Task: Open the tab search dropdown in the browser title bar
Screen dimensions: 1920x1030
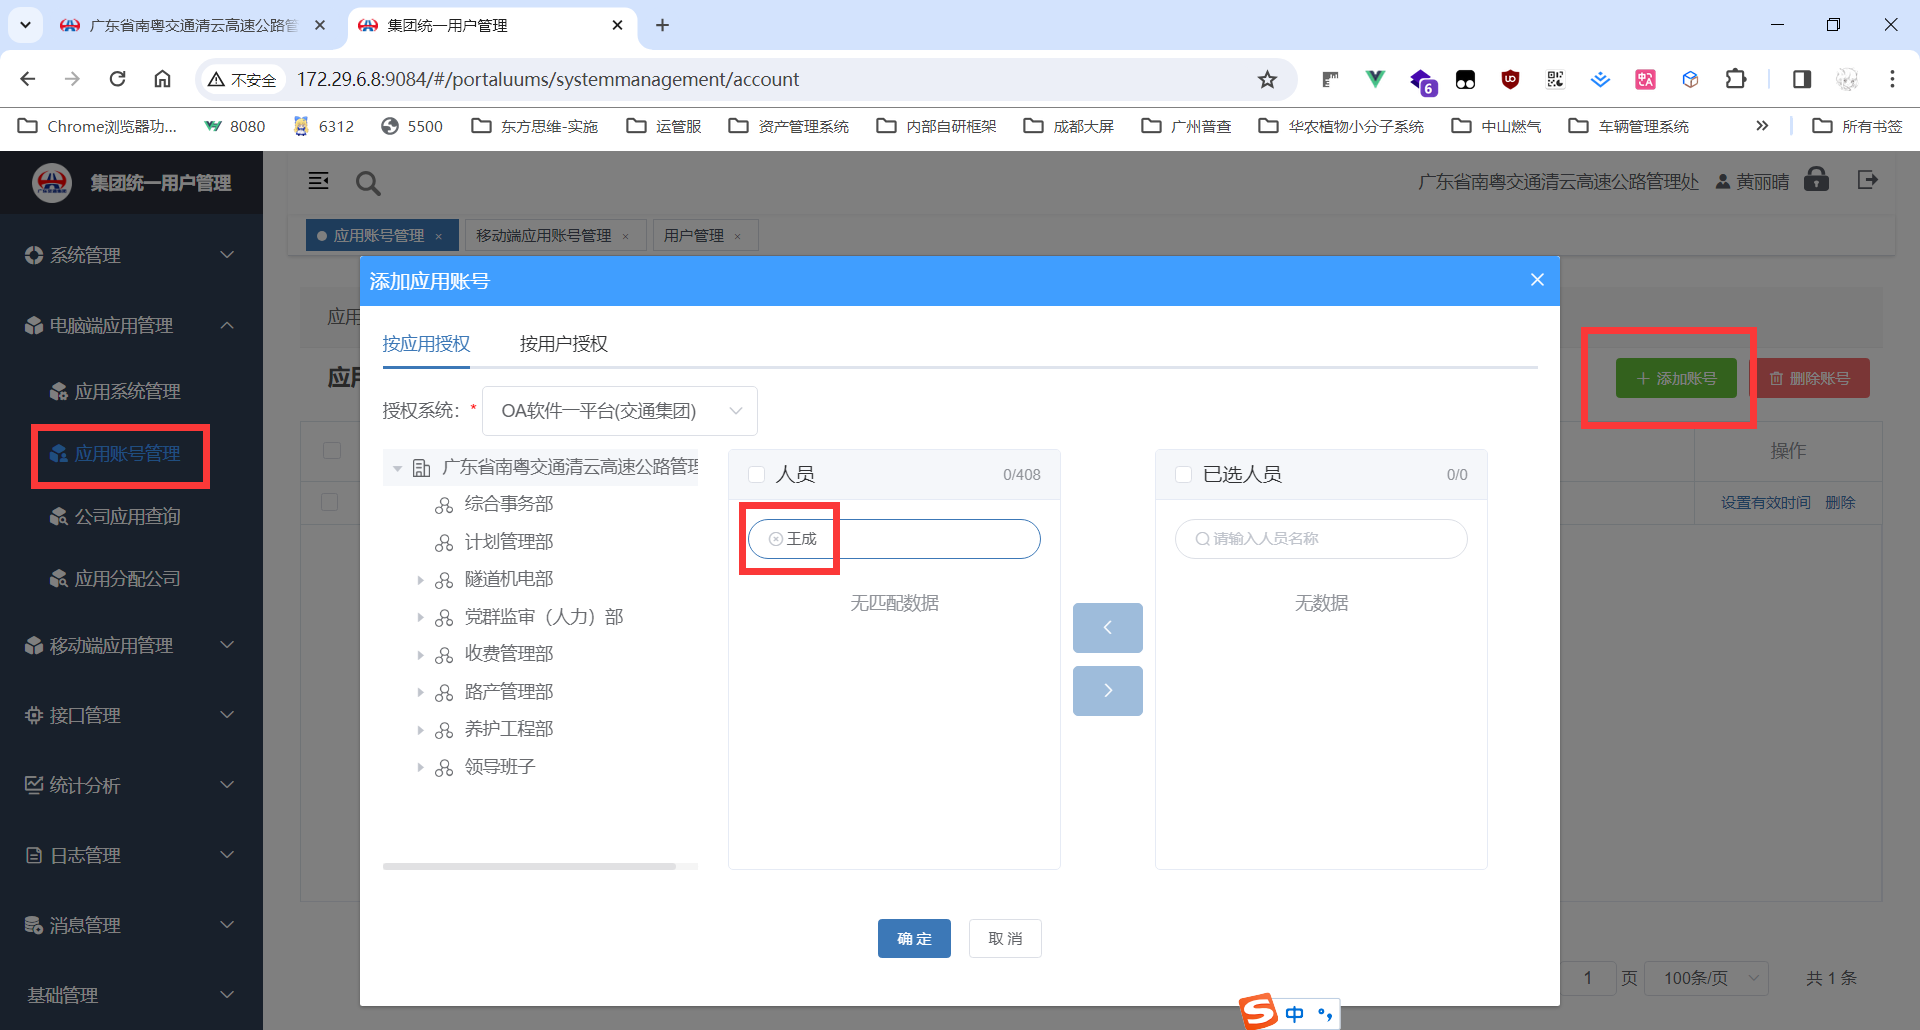Action: (25, 25)
